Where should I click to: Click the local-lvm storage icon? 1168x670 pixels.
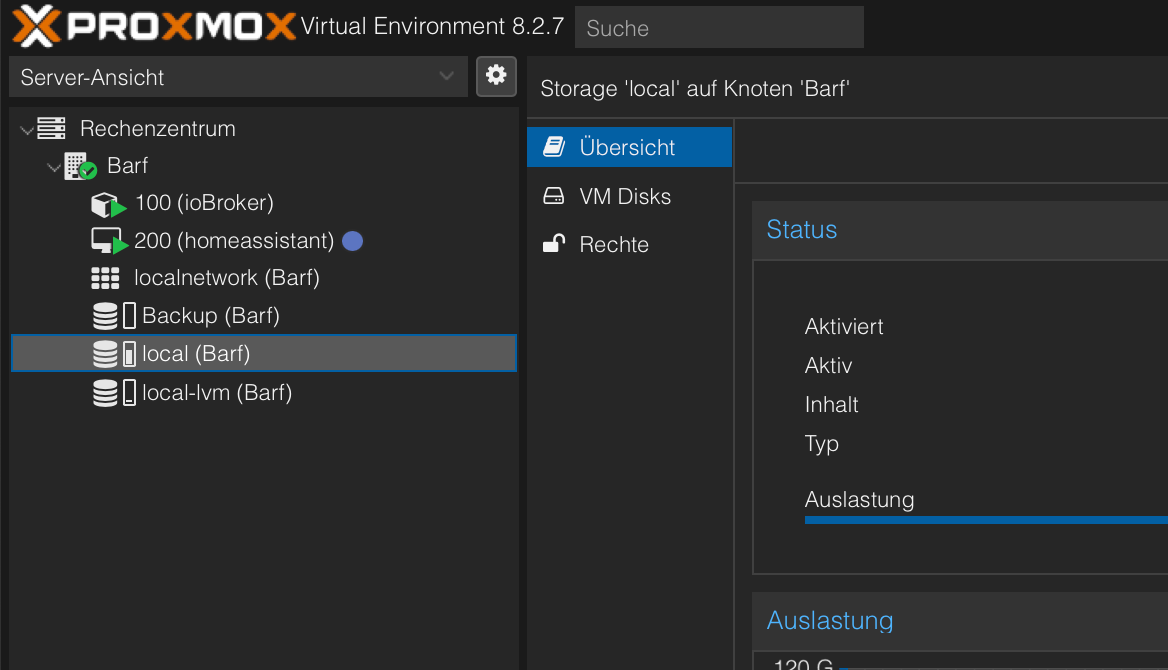click(105, 393)
